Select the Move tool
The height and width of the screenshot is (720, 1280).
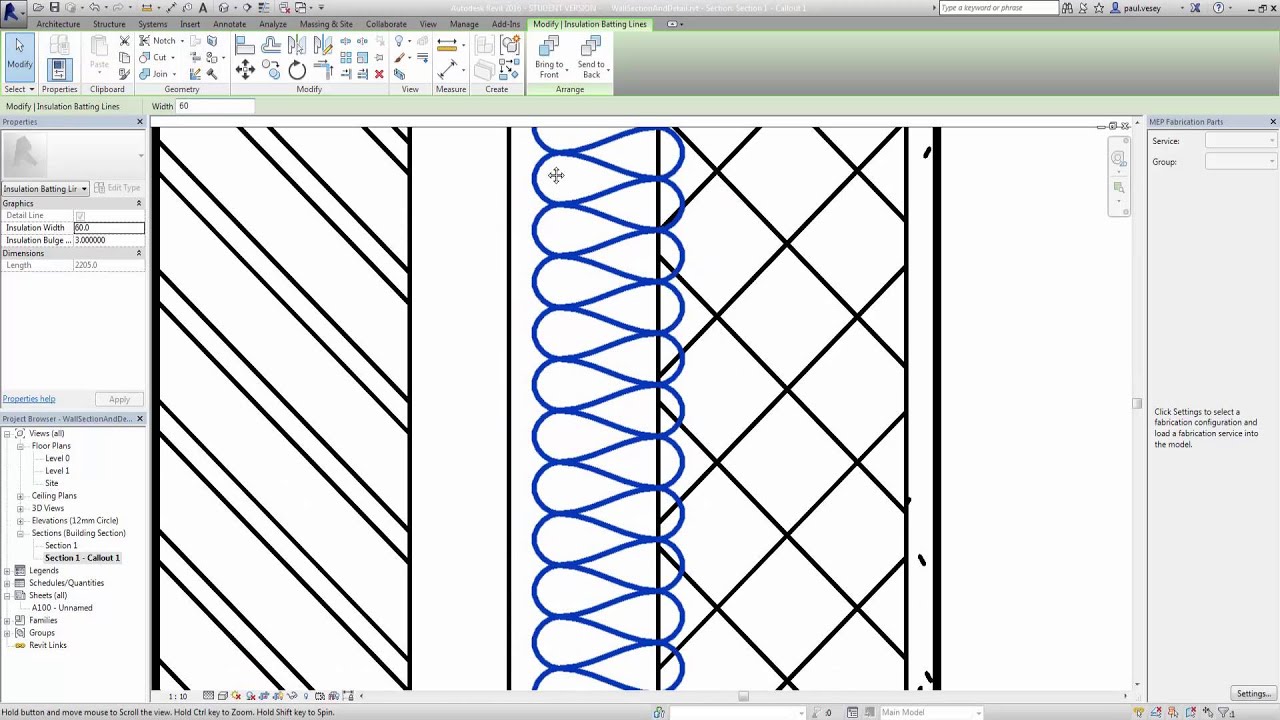[245, 70]
